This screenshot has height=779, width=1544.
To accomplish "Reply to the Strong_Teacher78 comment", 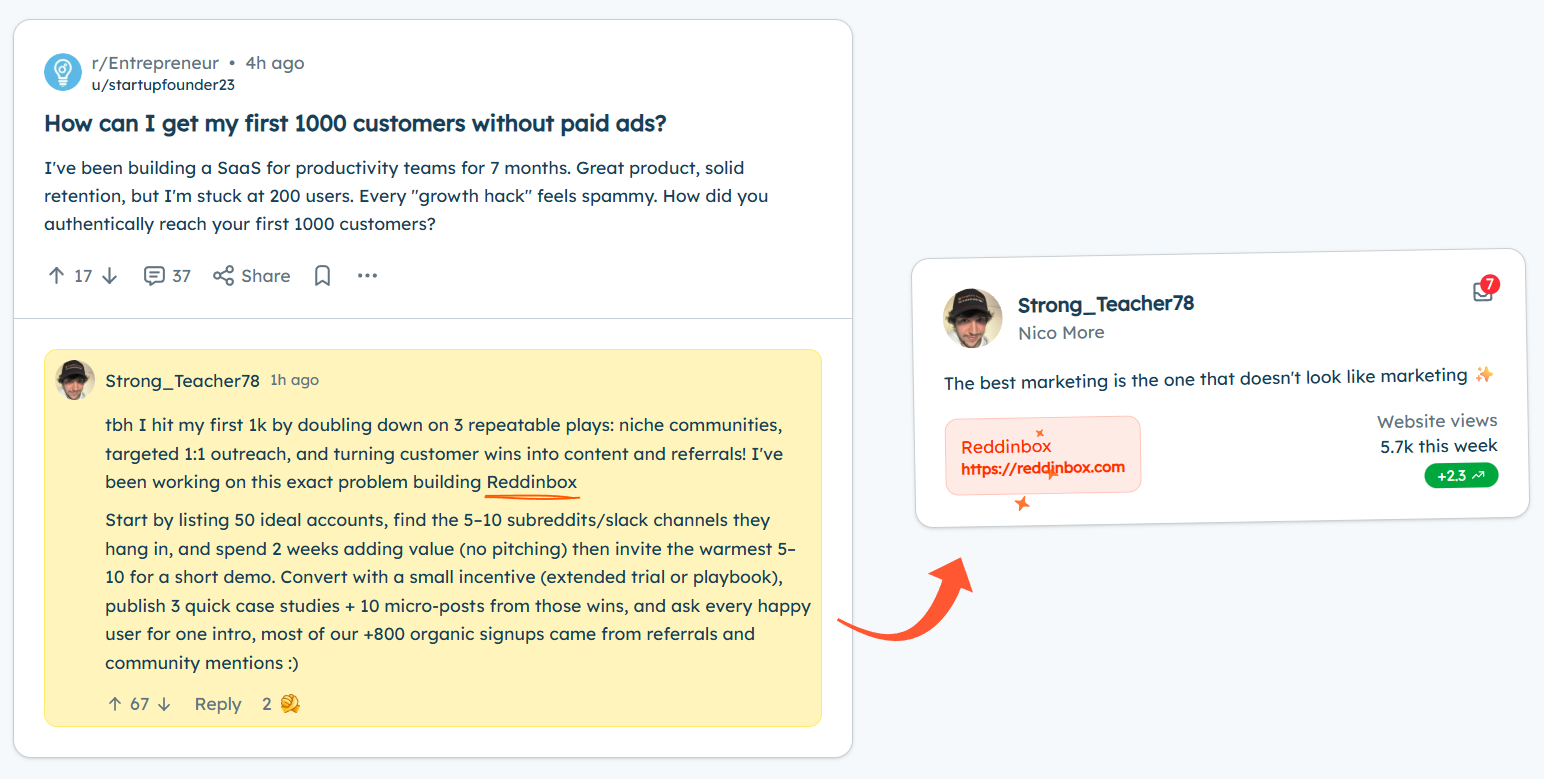I will pos(218,704).
